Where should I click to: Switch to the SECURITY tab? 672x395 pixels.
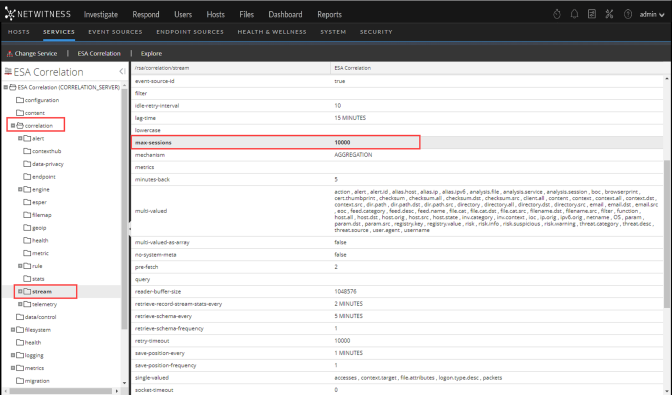click(376, 32)
